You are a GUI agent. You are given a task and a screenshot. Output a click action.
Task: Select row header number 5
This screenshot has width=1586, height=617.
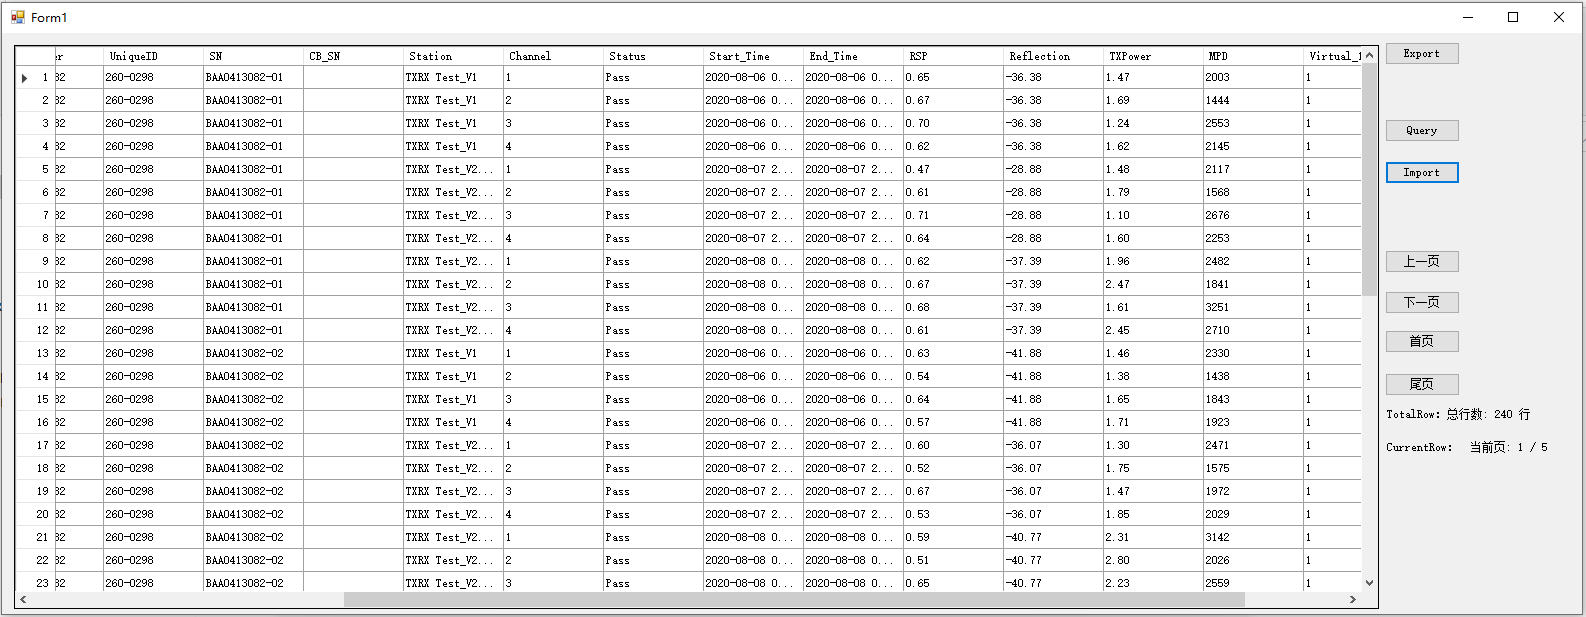click(35, 169)
